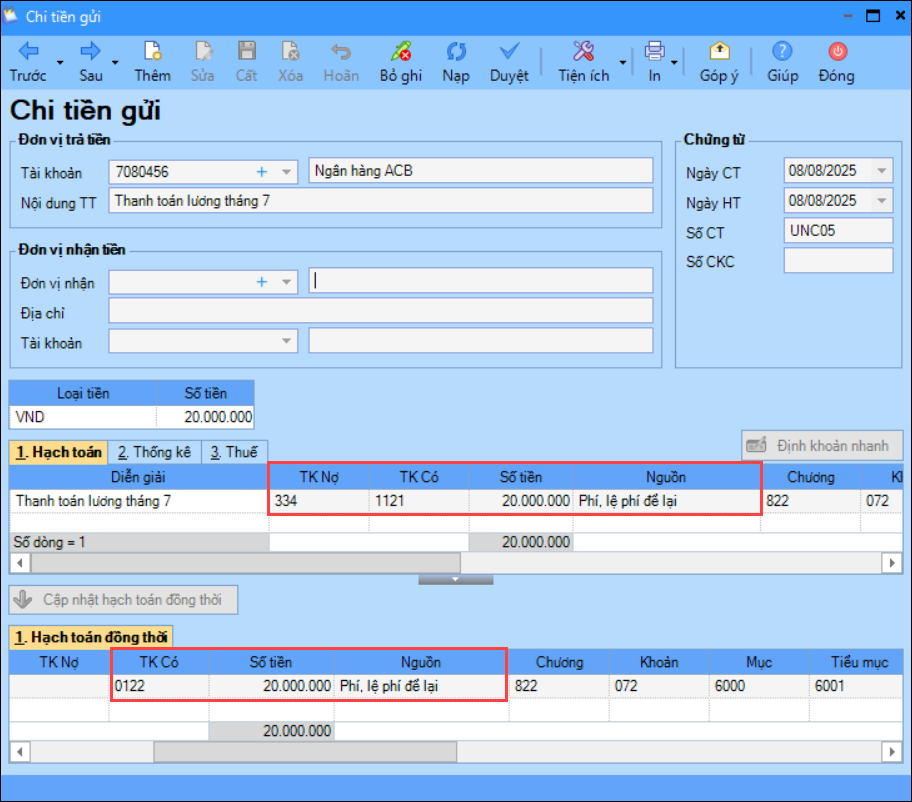Click the Số CT field UNC05

(838, 230)
